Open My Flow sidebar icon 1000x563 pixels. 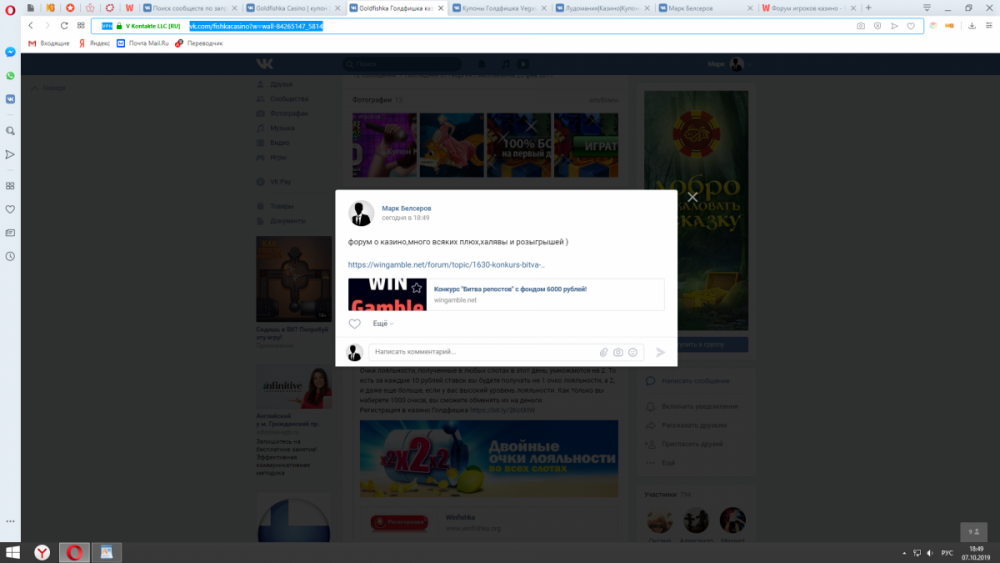pyautogui.click(x=10, y=154)
